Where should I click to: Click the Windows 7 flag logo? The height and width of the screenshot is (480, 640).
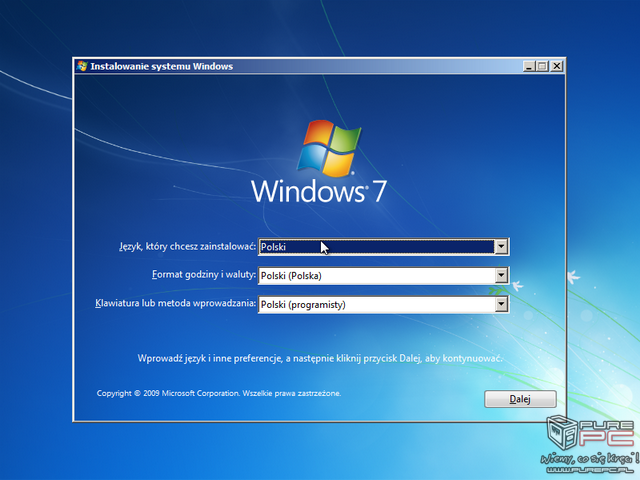[329, 149]
